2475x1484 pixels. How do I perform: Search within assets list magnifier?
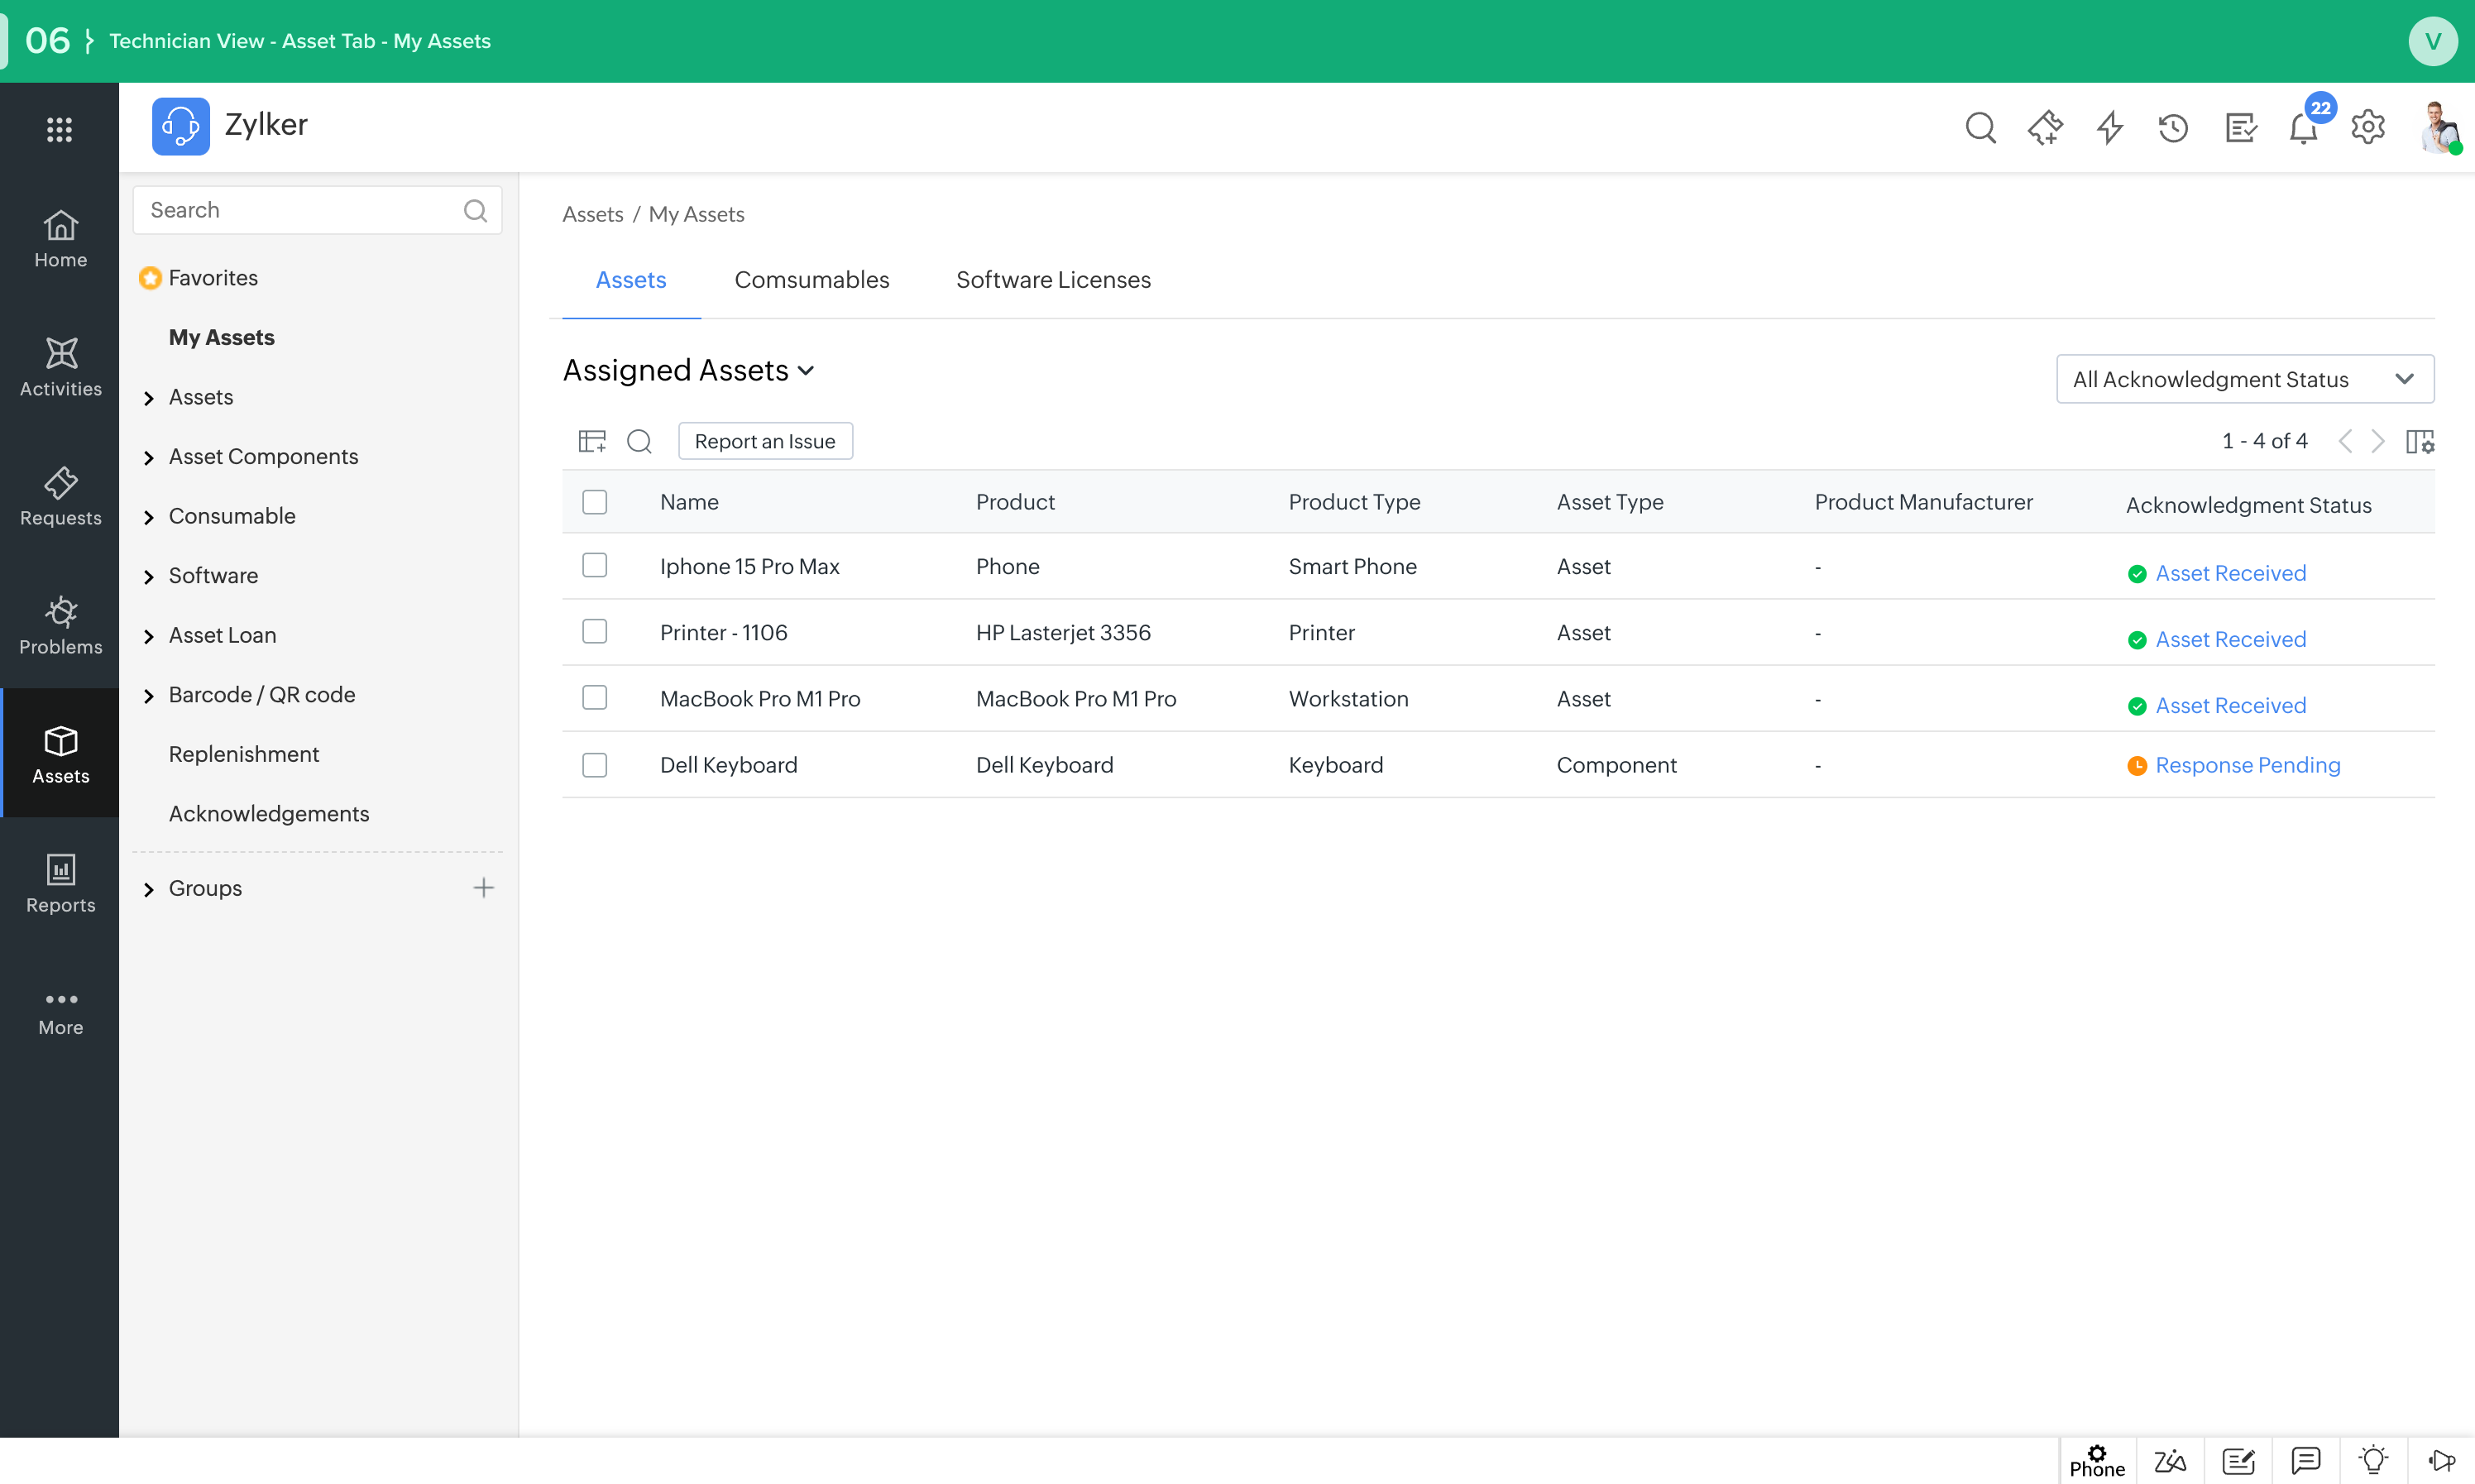[640, 441]
